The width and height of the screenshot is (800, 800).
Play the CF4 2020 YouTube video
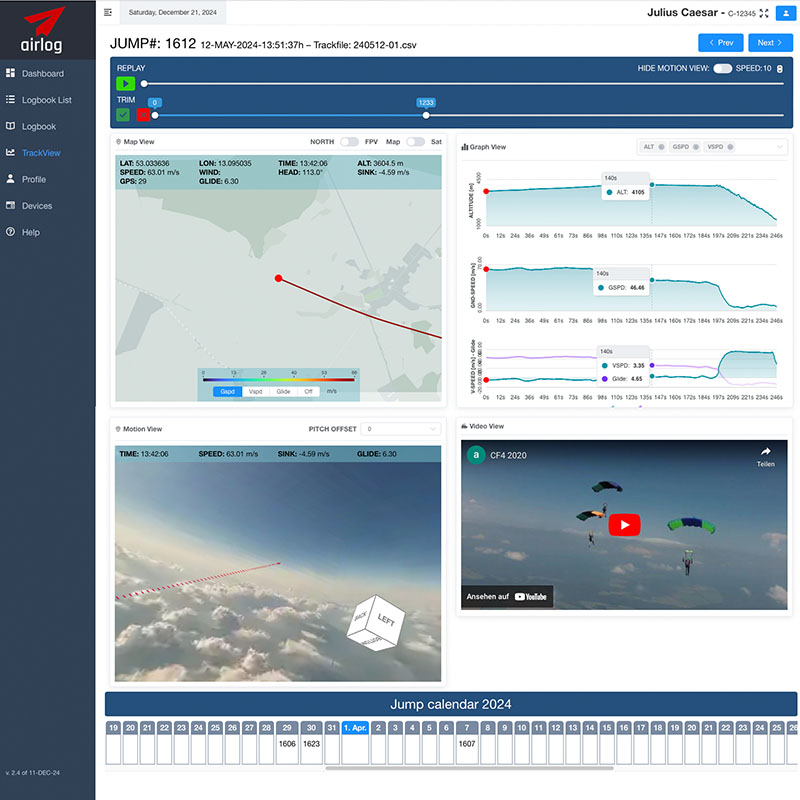(x=625, y=524)
